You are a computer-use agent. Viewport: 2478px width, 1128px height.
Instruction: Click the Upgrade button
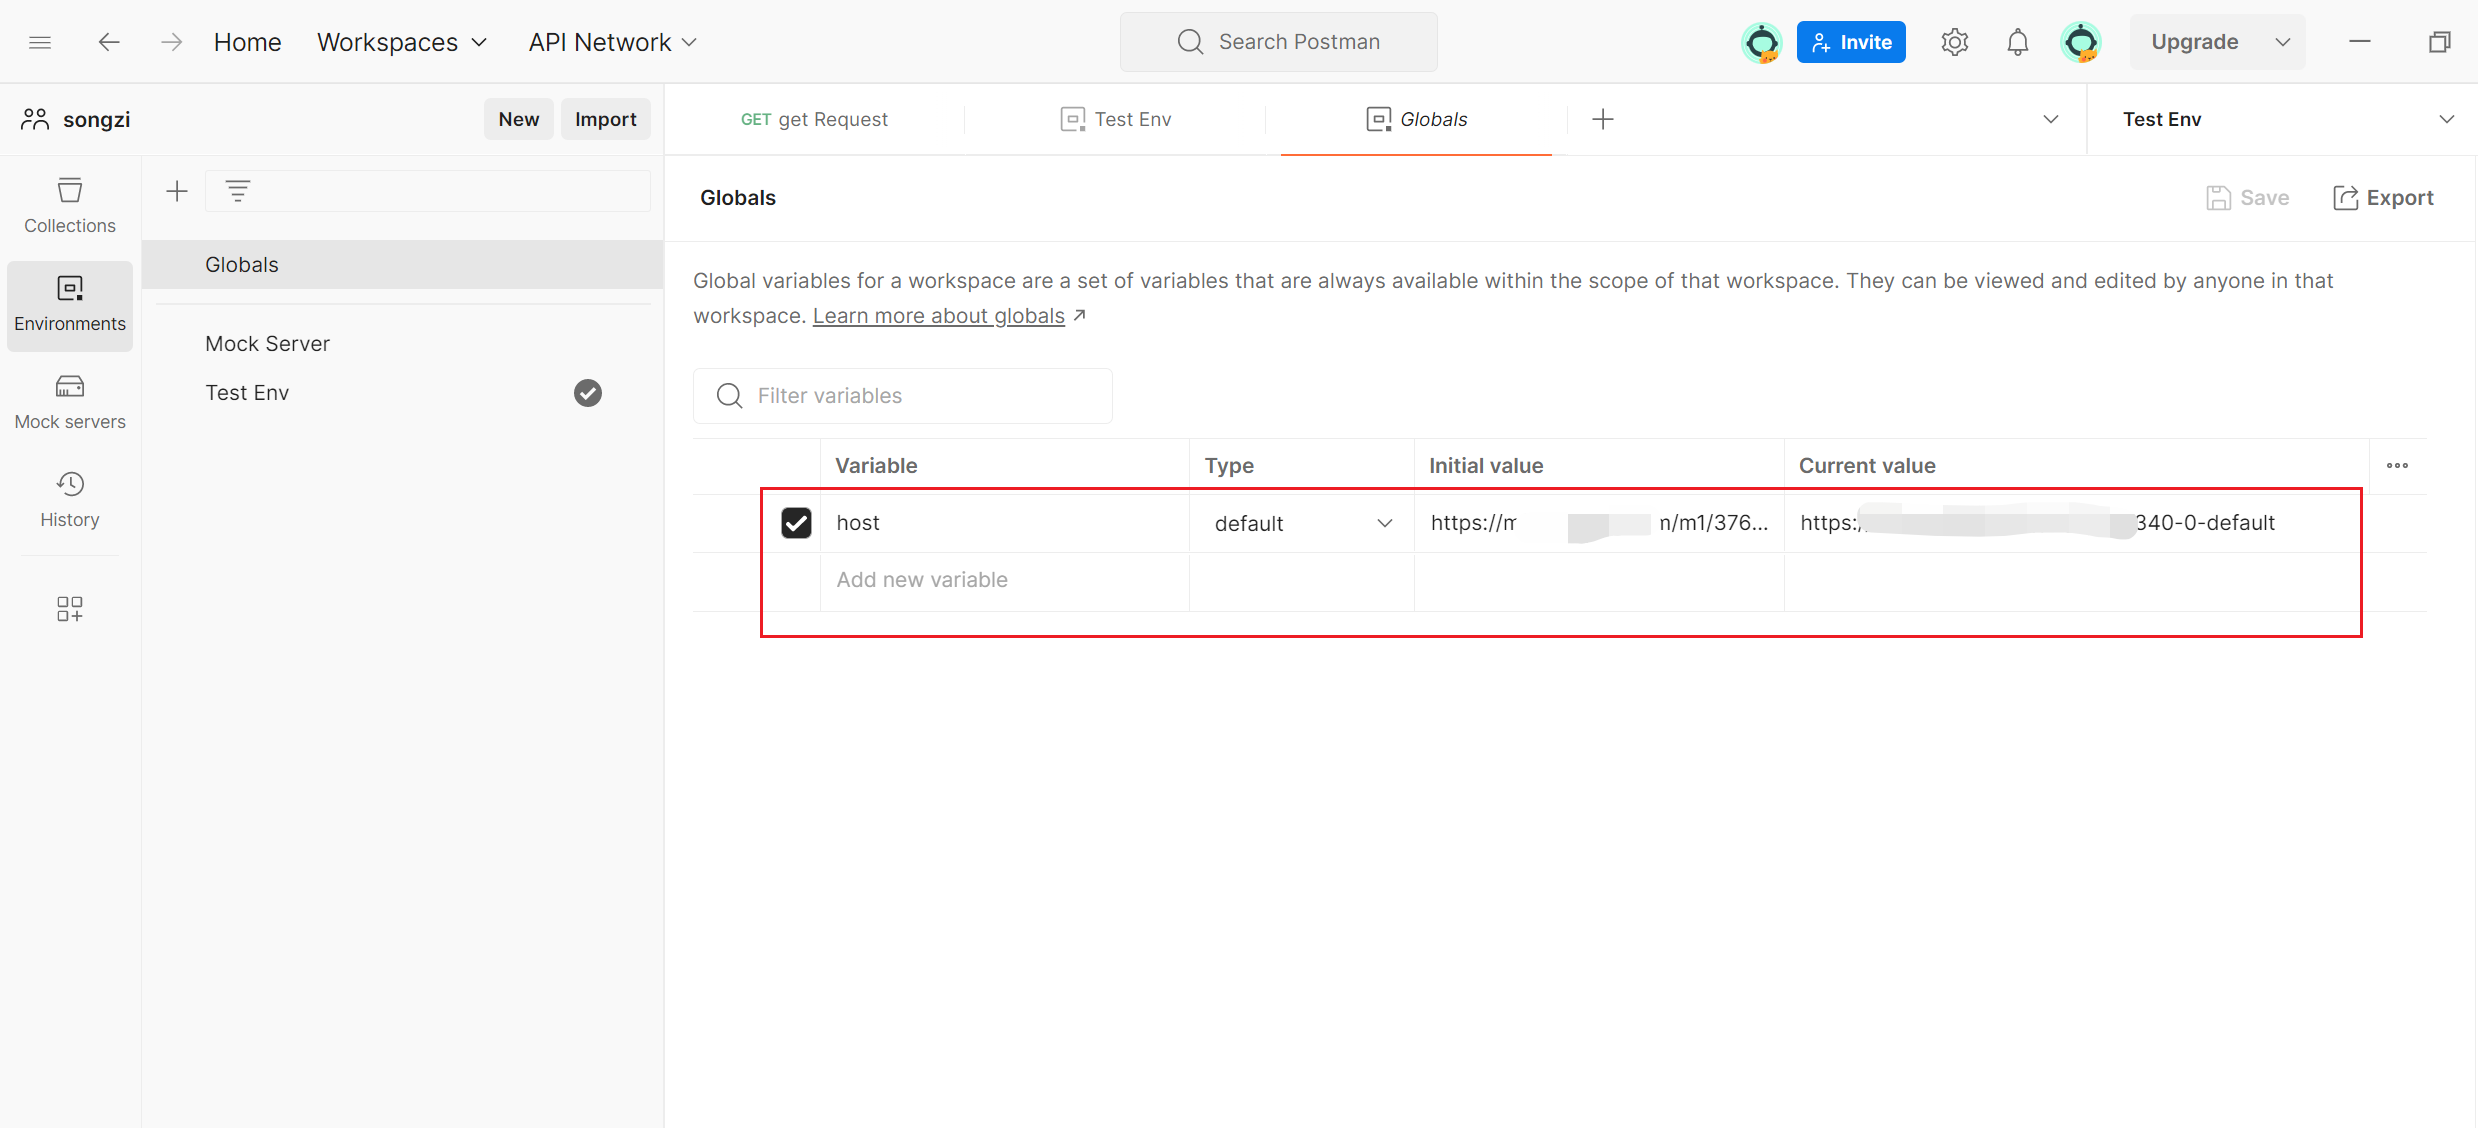click(2195, 42)
